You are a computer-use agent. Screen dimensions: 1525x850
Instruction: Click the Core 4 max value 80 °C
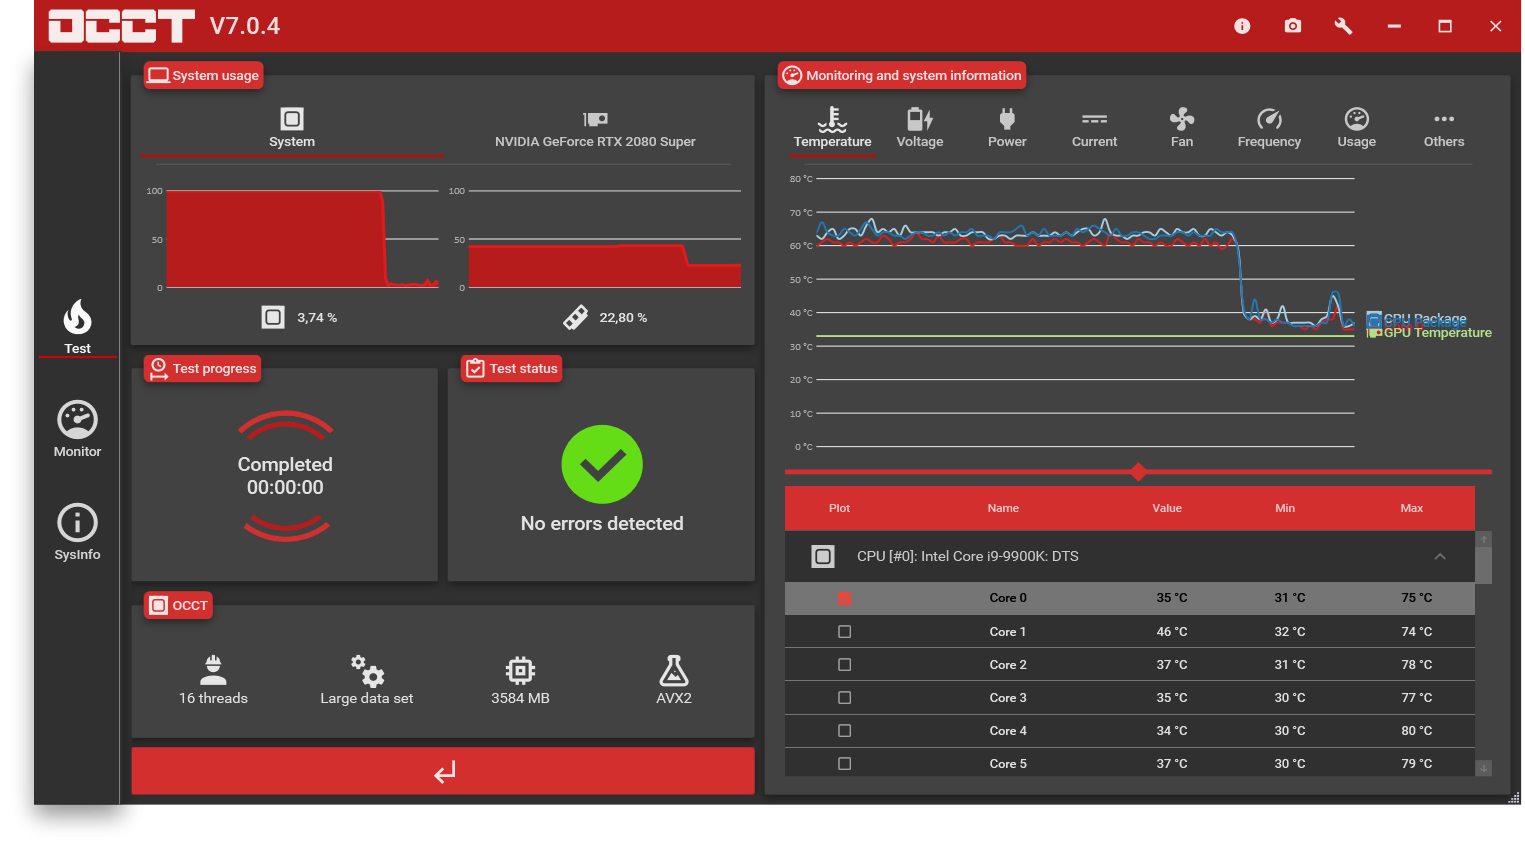(1417, 731)
